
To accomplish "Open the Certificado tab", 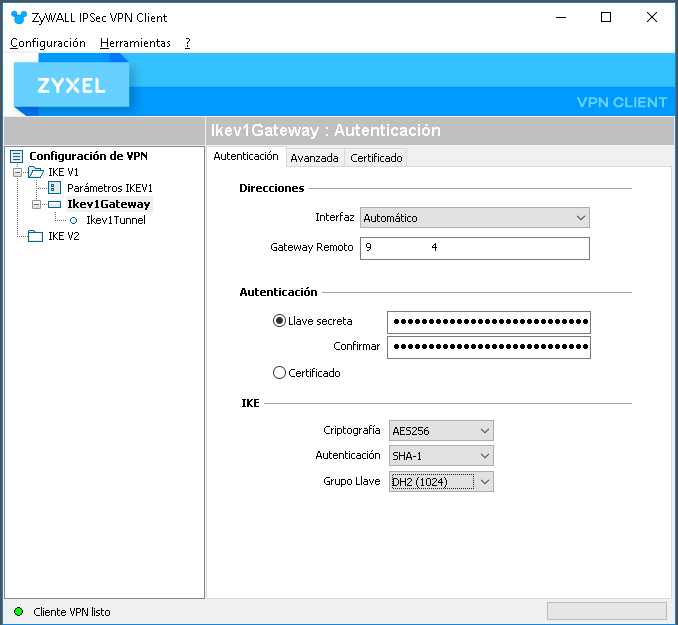I will [x=376, y=158].
